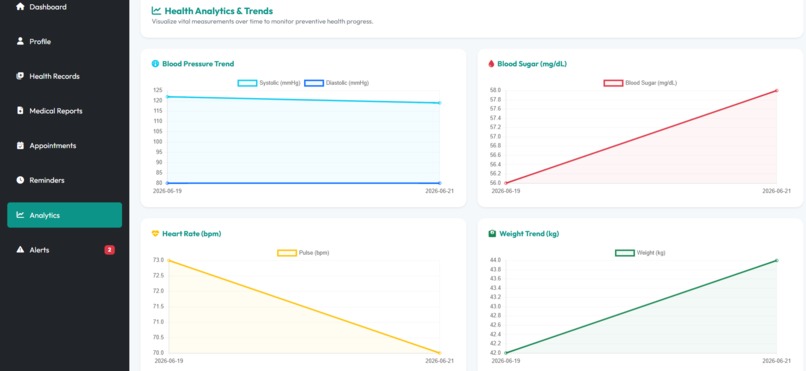Click systolic data point at 2026-06-19
The image size is (806, 371).
tap(168, 97)
